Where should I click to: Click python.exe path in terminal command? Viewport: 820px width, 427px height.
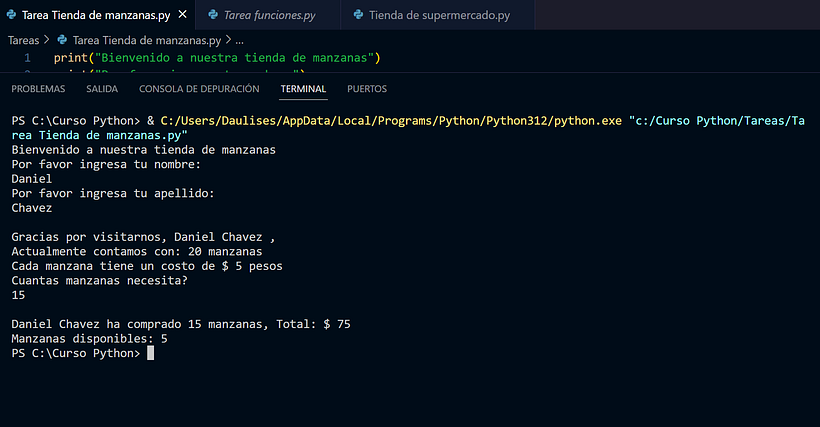(x=391, y=121)
